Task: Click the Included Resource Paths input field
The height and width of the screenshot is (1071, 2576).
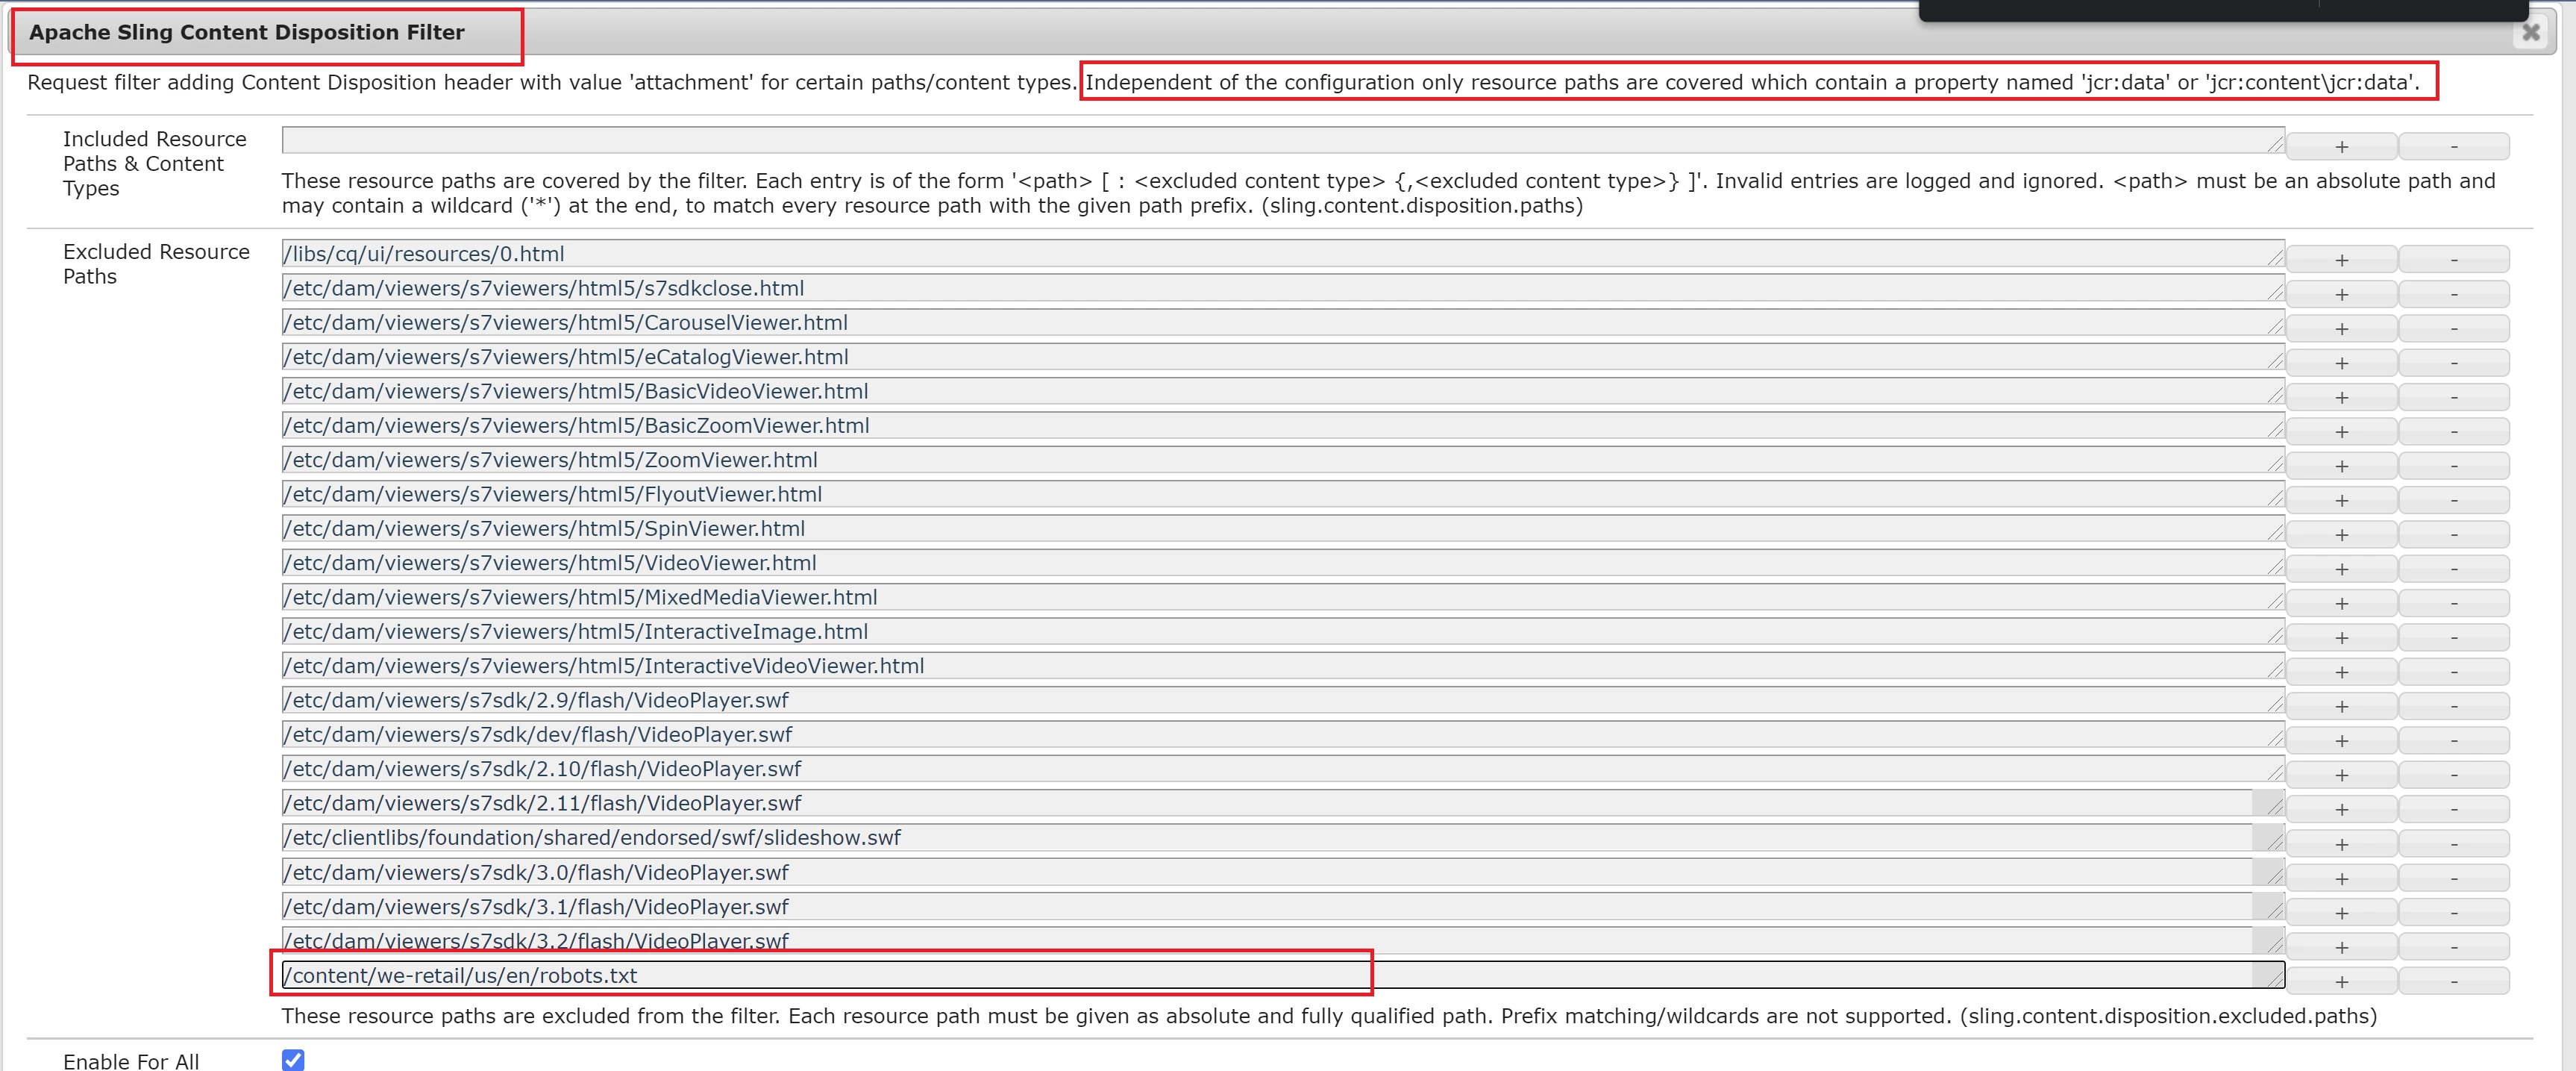Action: click(1280, 140)
